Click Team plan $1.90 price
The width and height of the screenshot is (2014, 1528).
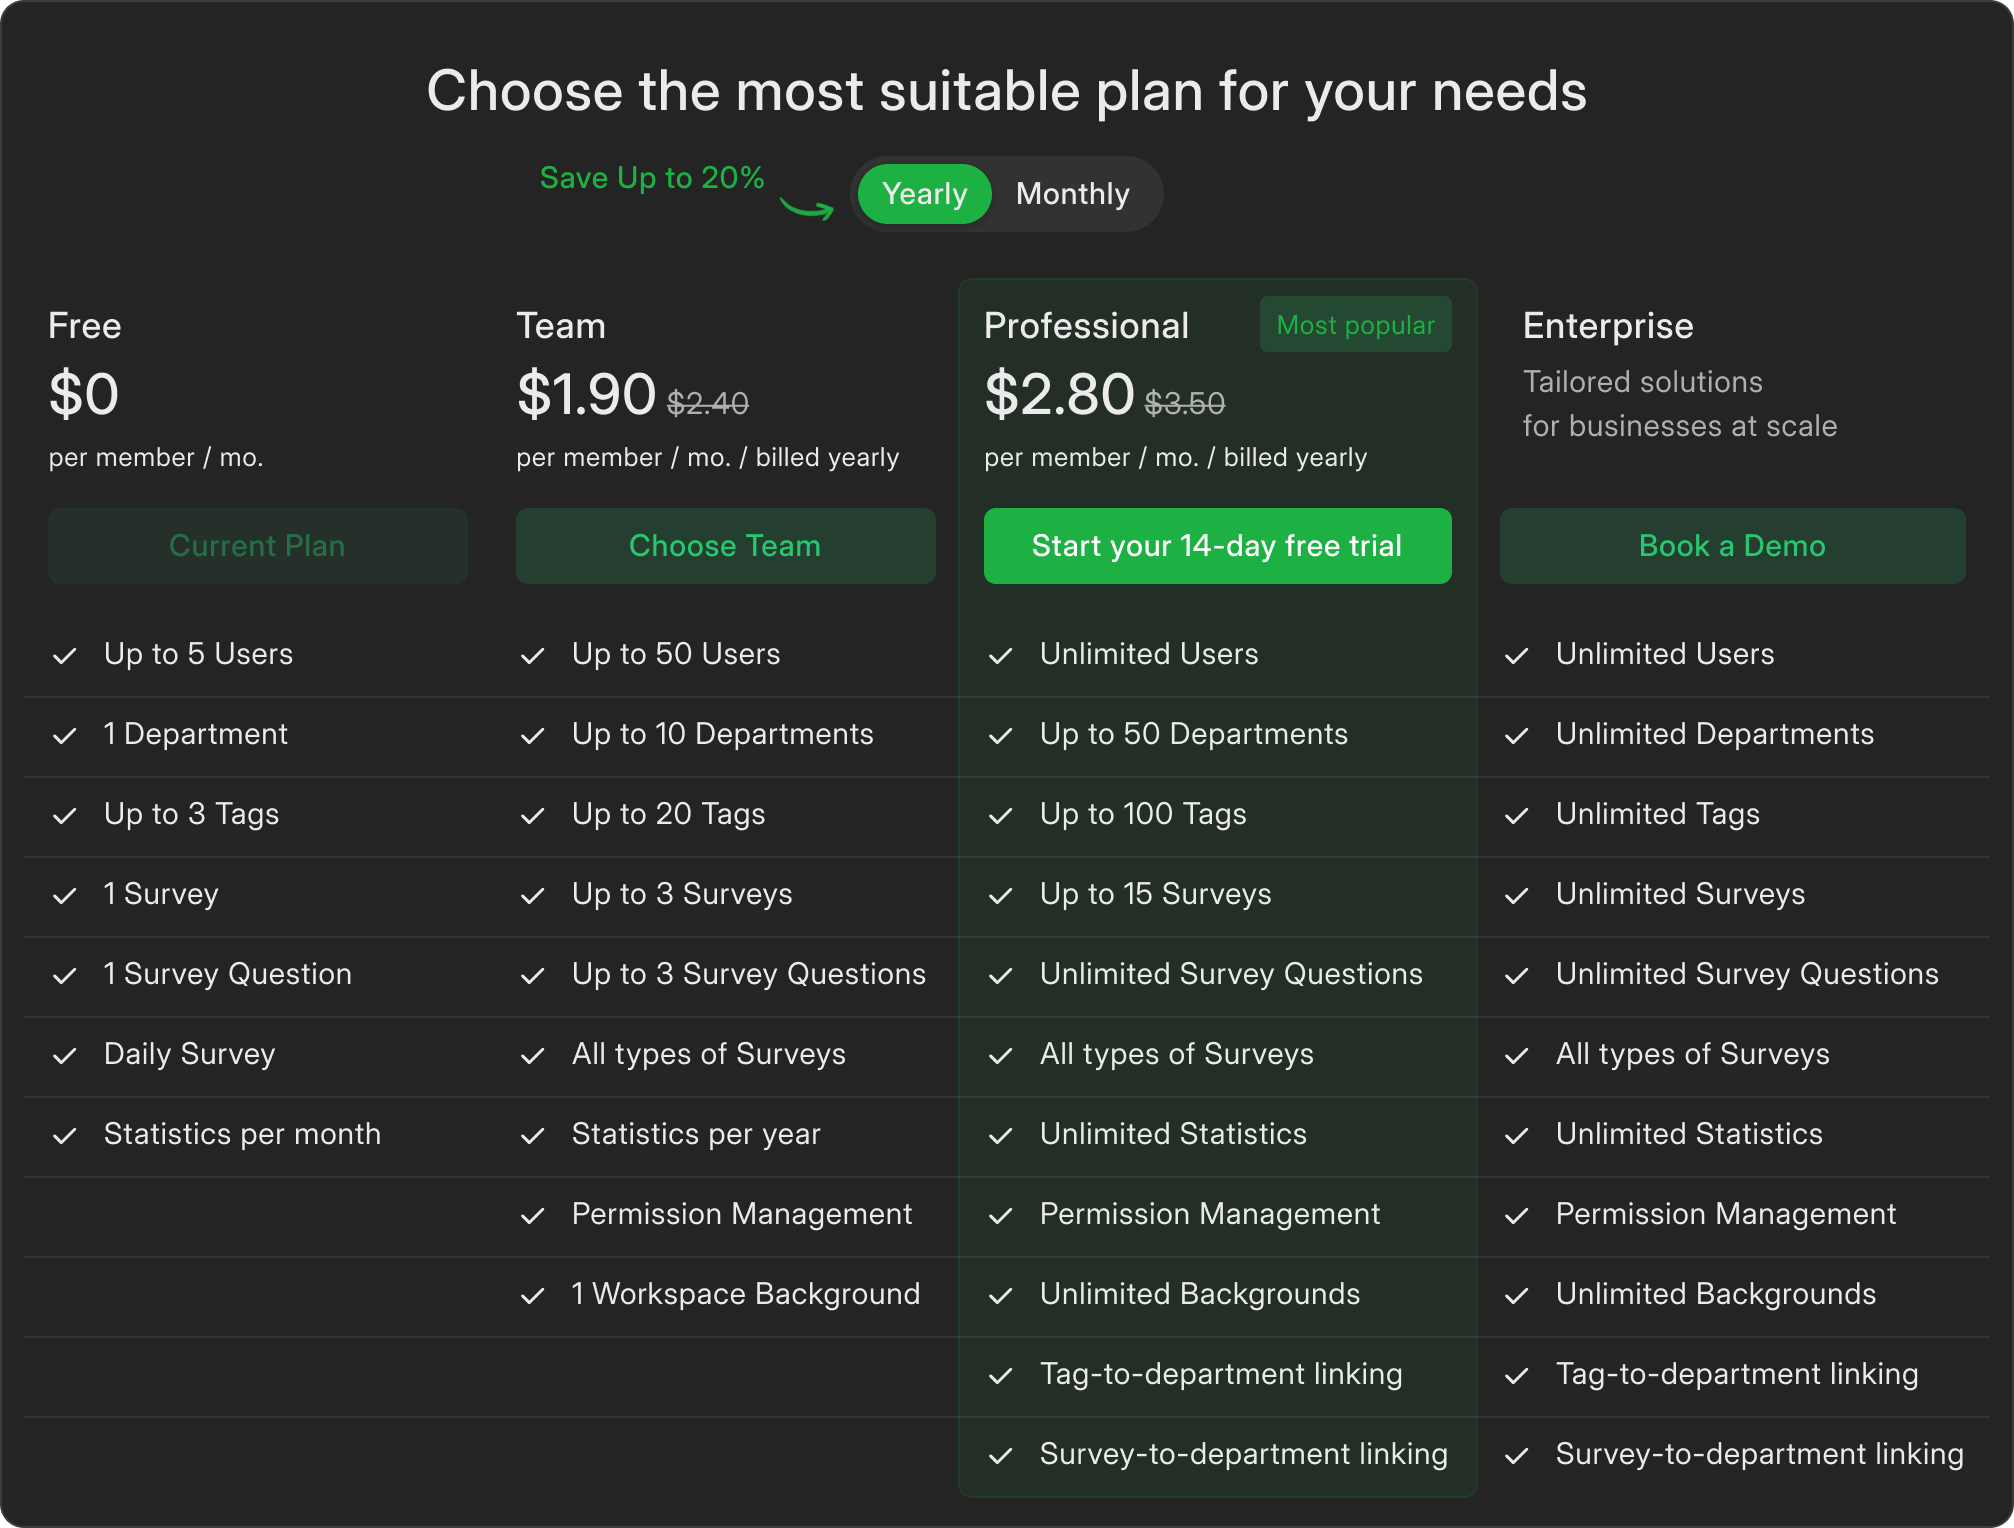586,394
